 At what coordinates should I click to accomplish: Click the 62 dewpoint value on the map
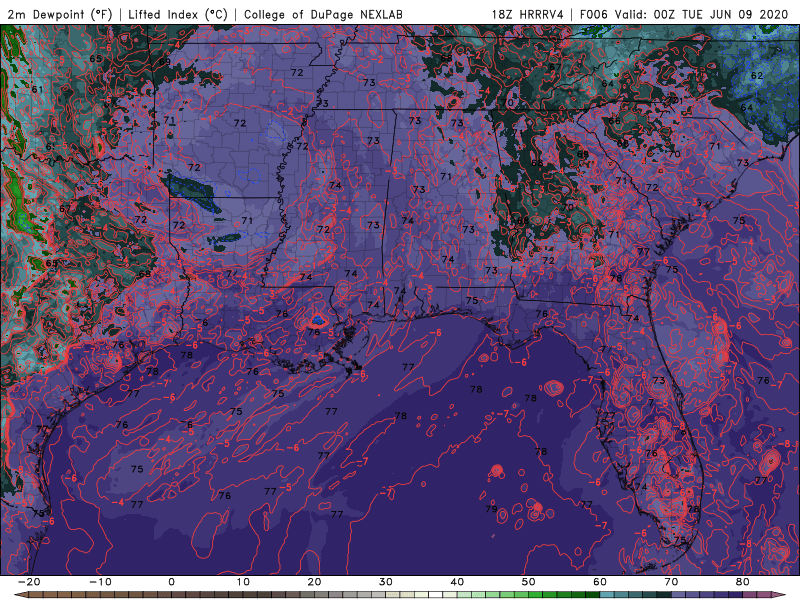pyautogui.click(x=757, y=76)
